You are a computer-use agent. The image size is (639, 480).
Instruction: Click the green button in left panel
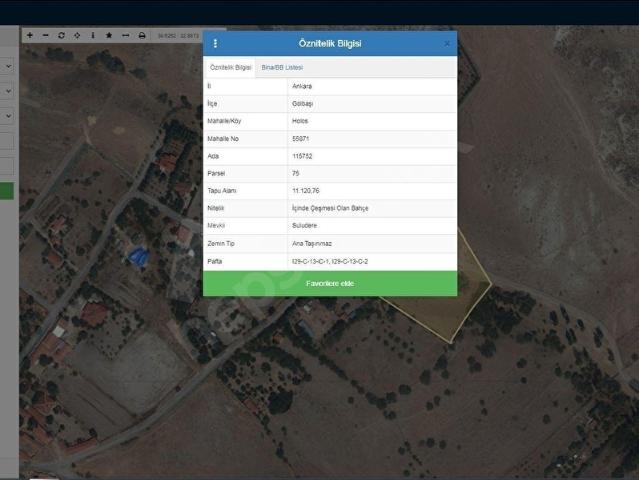pos(7,191)
